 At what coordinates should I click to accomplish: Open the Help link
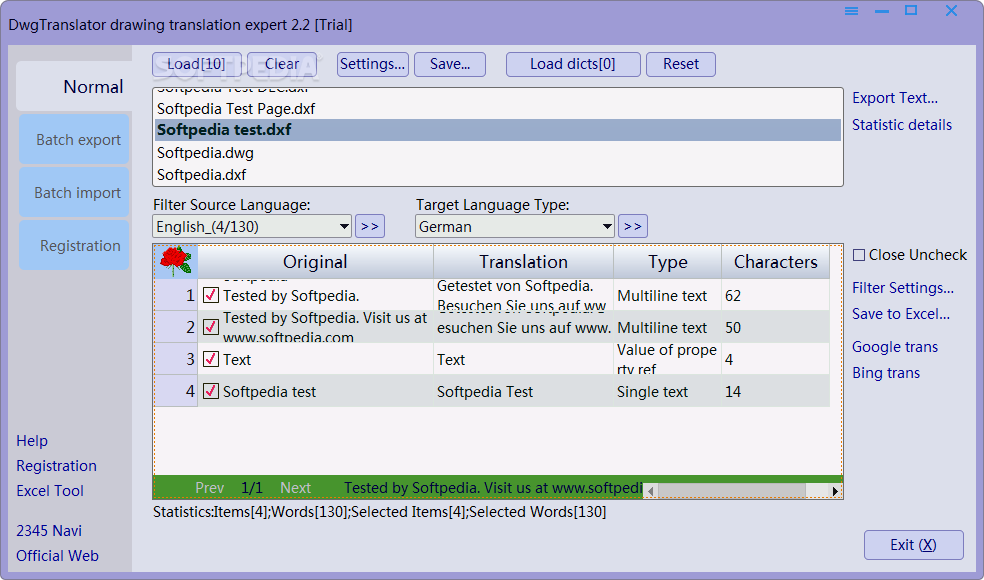coord(32,441)
